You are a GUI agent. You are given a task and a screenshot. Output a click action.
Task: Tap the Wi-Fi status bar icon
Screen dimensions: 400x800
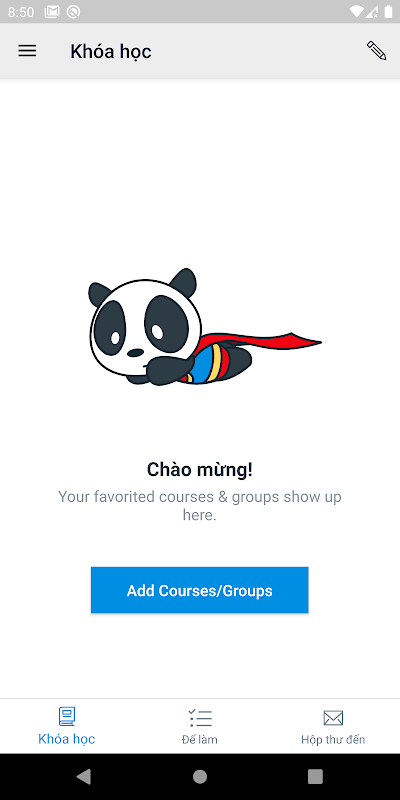pos(357,12)
